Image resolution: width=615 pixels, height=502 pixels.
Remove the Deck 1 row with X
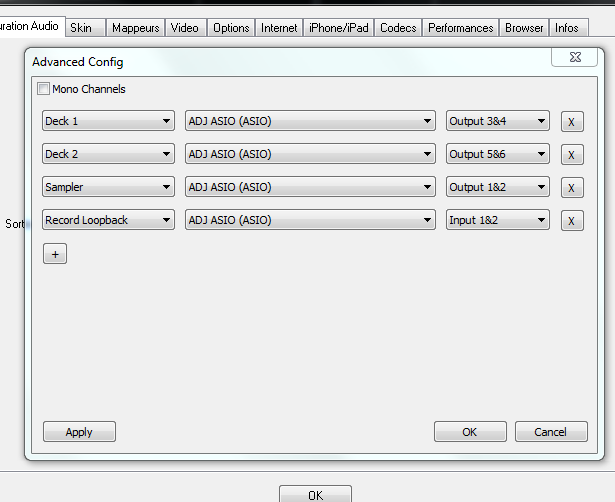(x=572, y=122)
